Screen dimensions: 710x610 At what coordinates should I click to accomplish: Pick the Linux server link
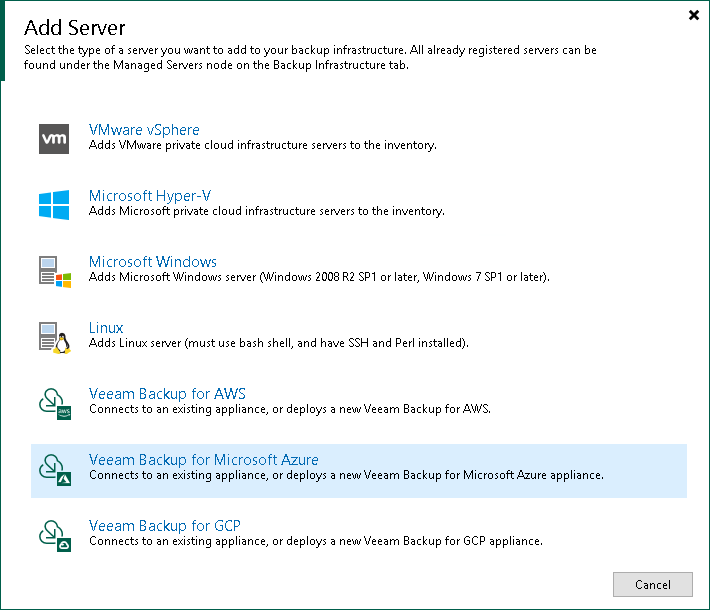click(x=106, y=328)
